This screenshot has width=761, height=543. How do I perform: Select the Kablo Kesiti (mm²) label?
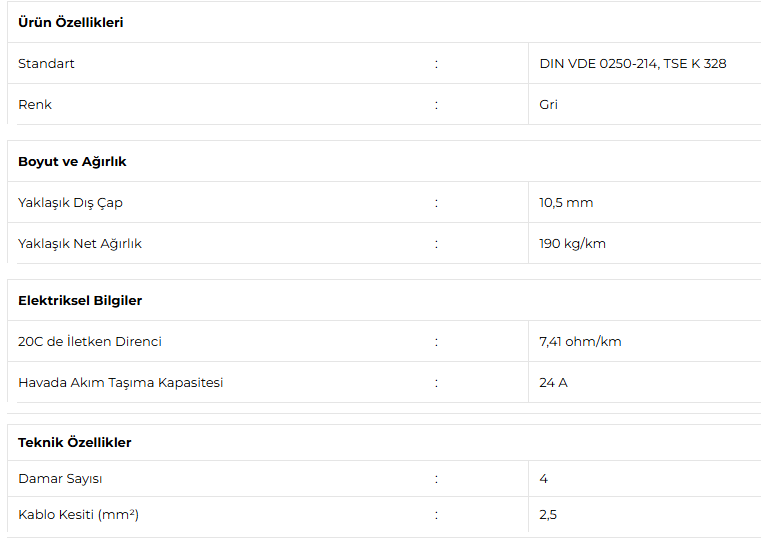click(x=78, y=515)
